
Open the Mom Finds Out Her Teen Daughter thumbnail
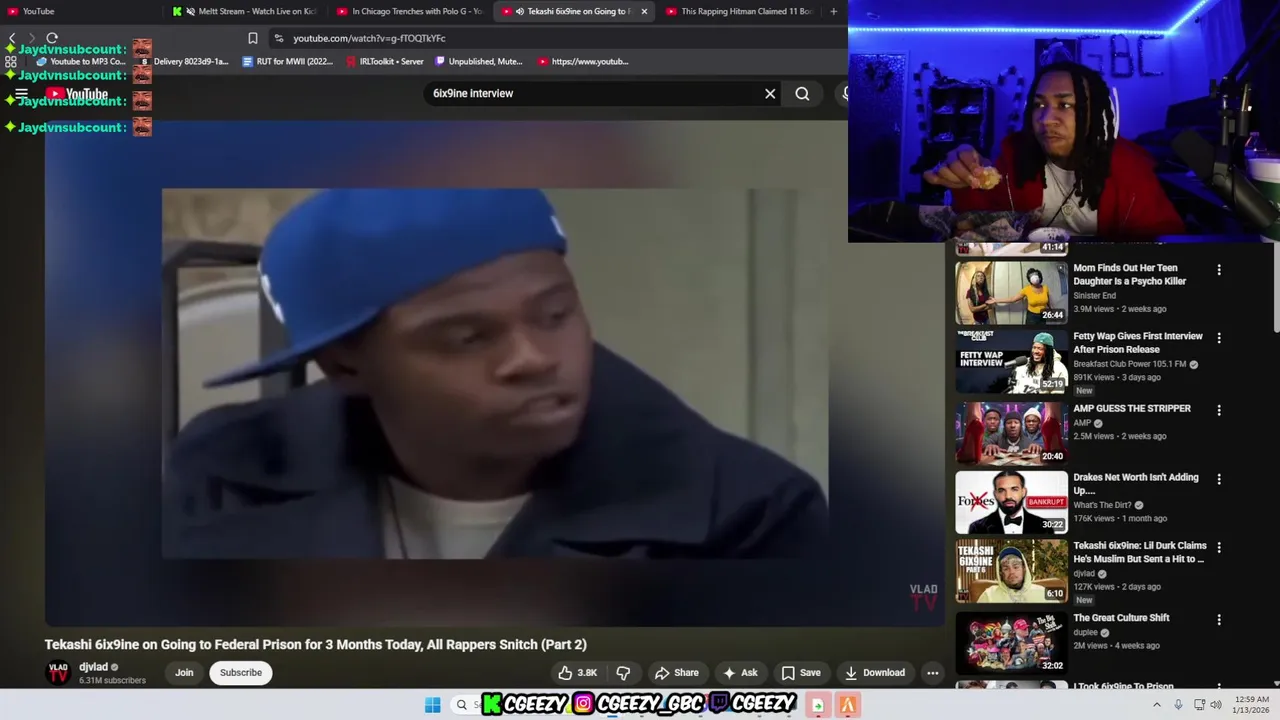(1011, 293)
